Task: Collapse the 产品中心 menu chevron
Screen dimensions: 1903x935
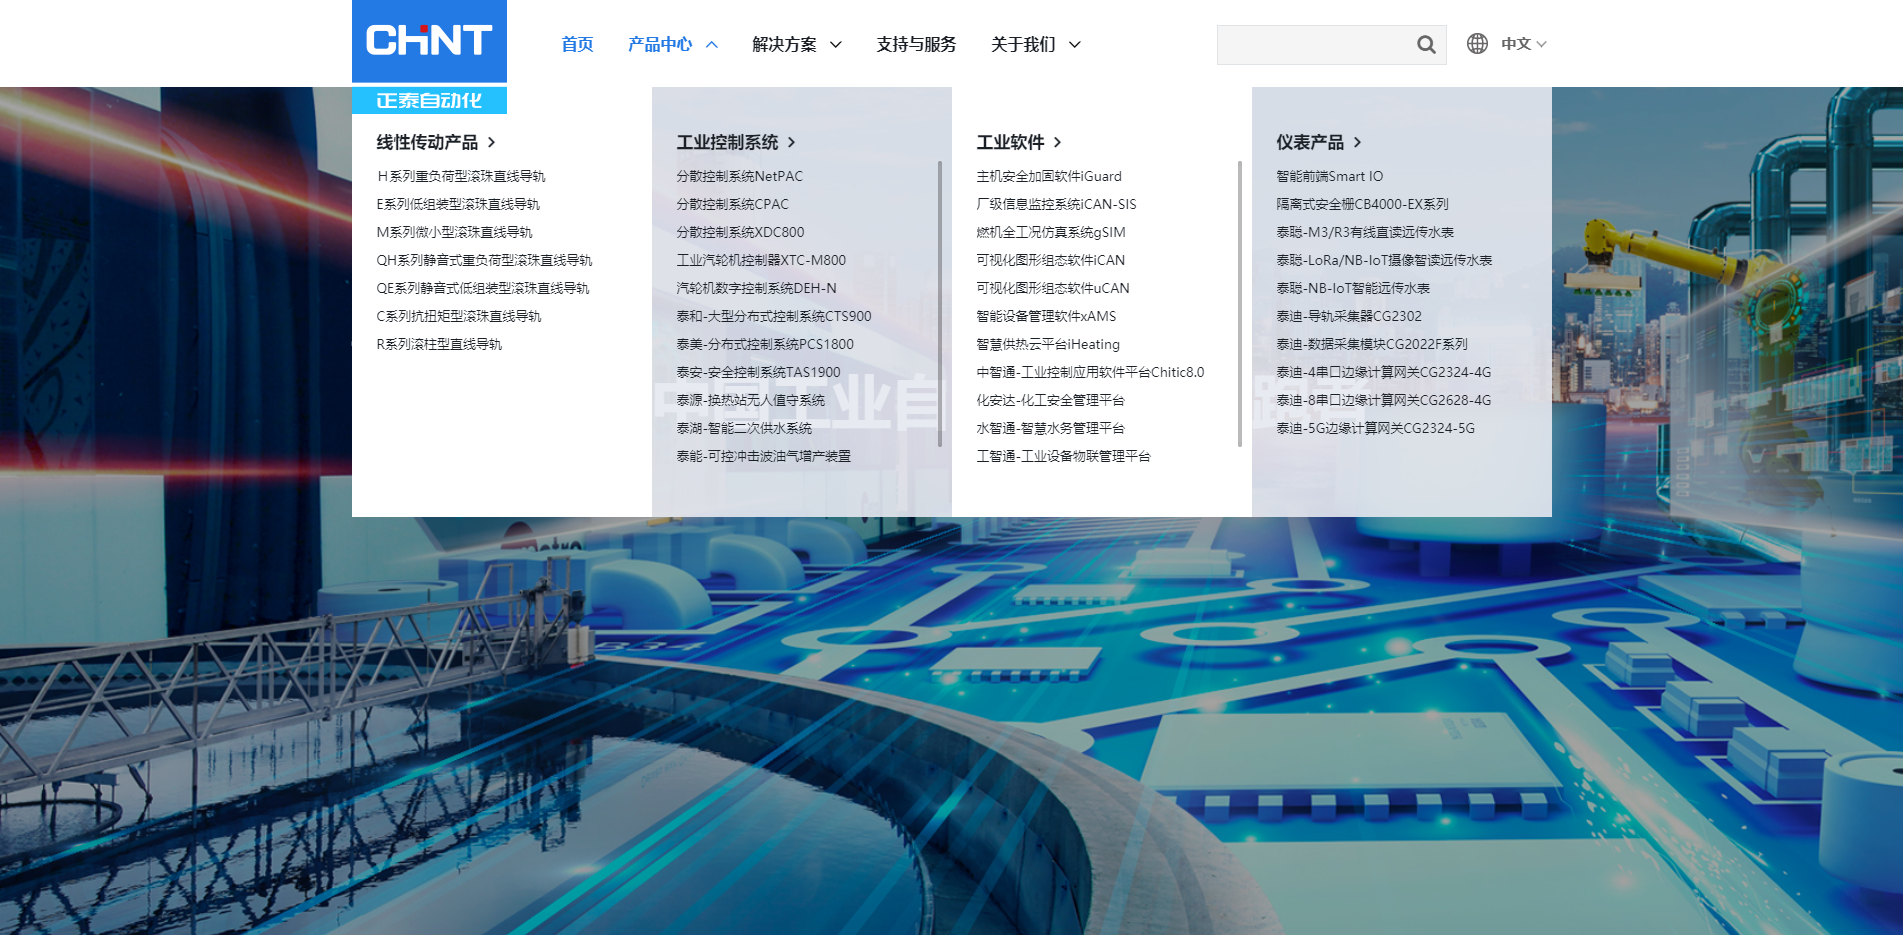Action: pyautogui.click(x=712, y=45)
